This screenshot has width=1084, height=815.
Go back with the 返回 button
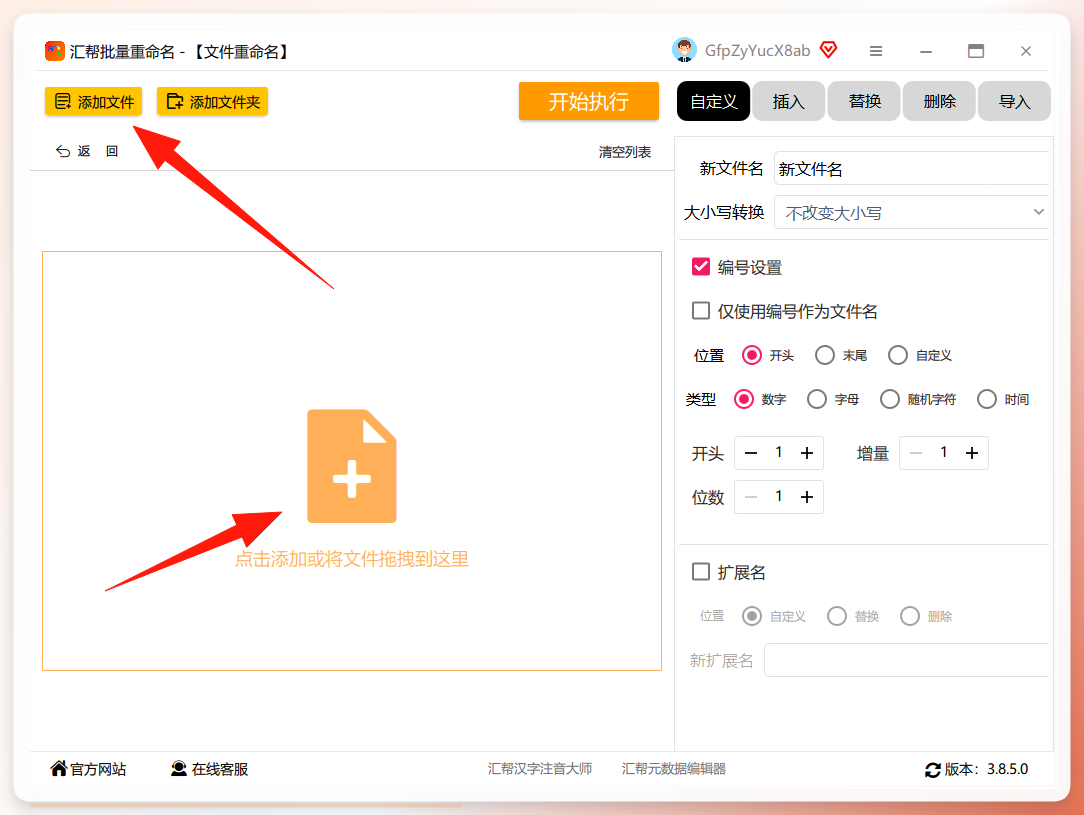(87, 151)
